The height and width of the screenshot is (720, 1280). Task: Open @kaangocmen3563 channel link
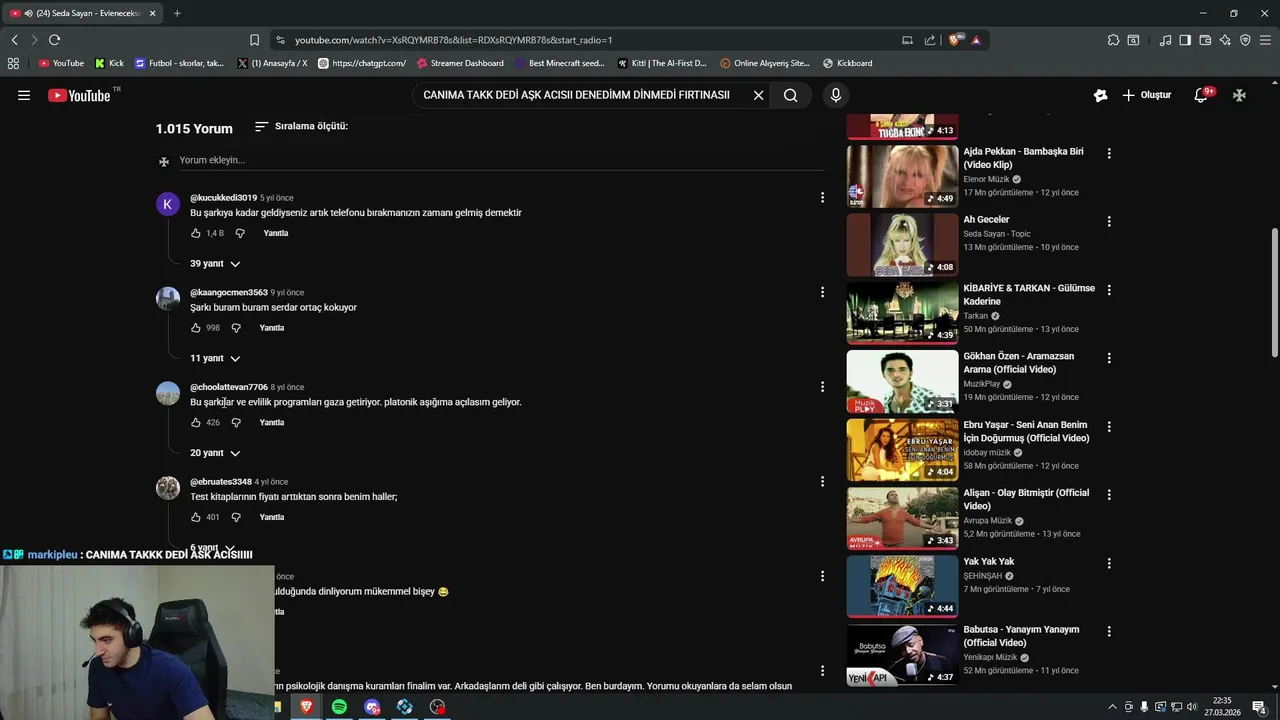(229, 292)
